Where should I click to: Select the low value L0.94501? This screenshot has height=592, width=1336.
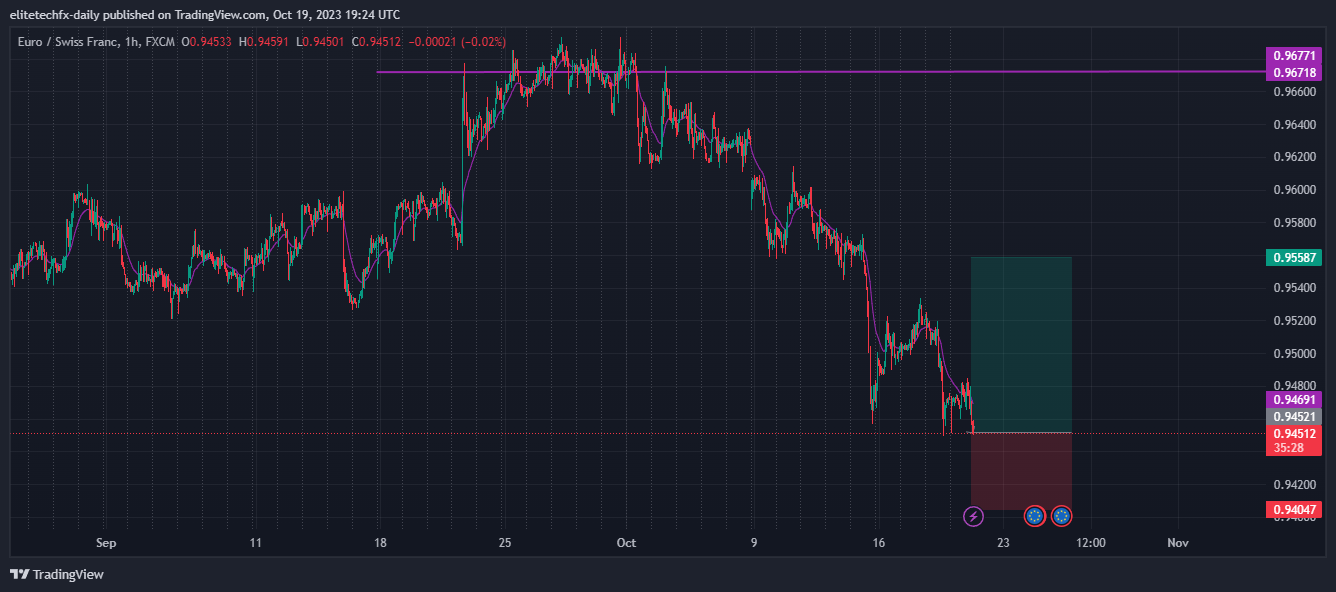pyautogui.click(x=321, y=41)
